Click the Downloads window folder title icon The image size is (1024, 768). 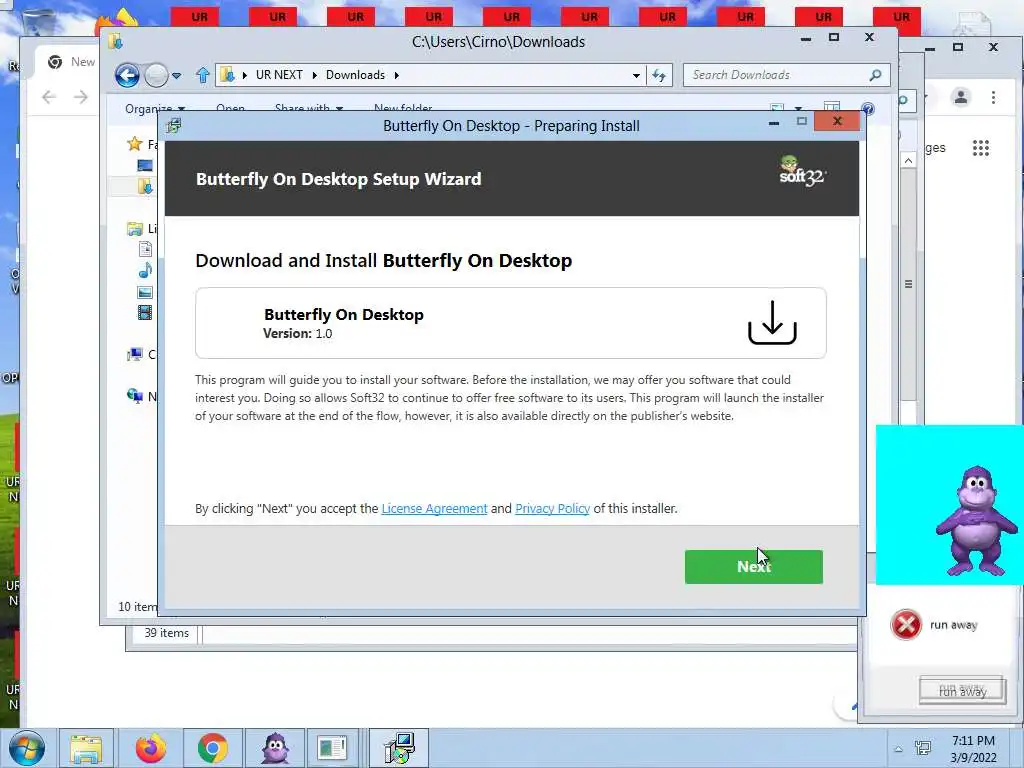(116, 42)
